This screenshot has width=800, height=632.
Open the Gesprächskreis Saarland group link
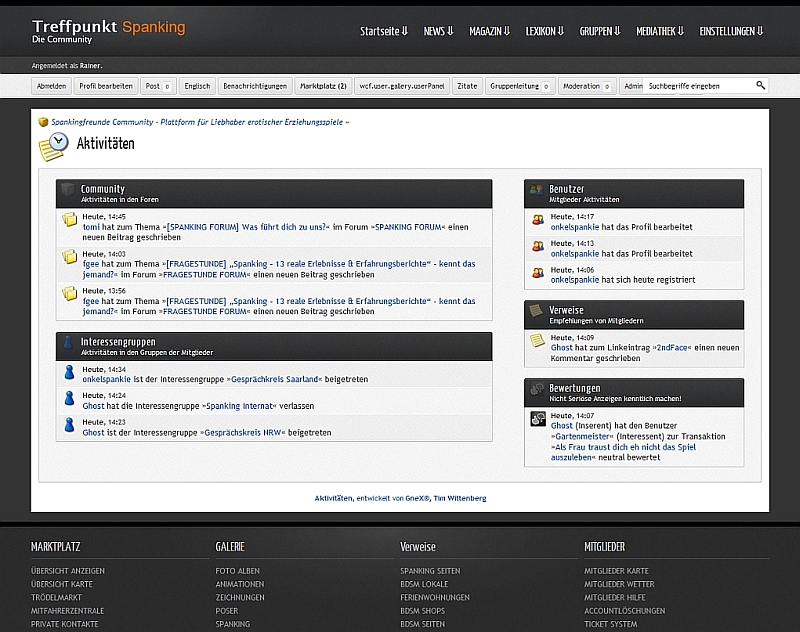(x=277, y=379)
